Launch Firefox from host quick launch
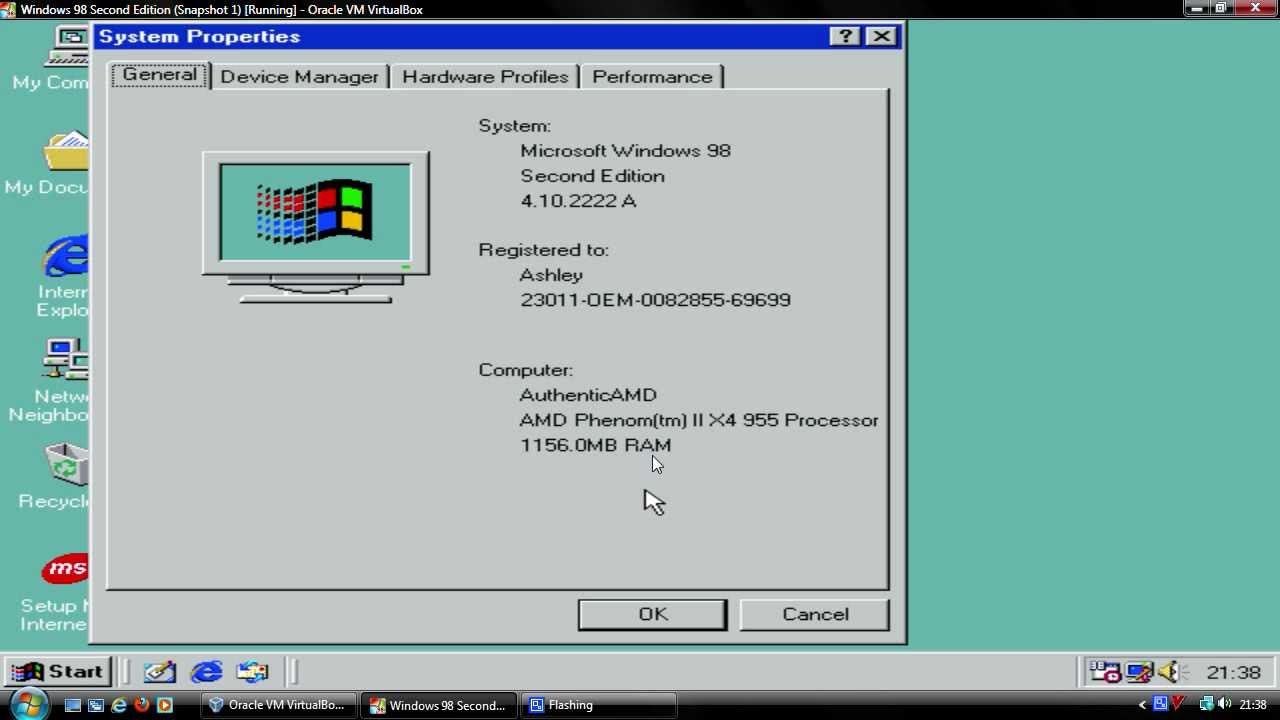 pos(141,705)
